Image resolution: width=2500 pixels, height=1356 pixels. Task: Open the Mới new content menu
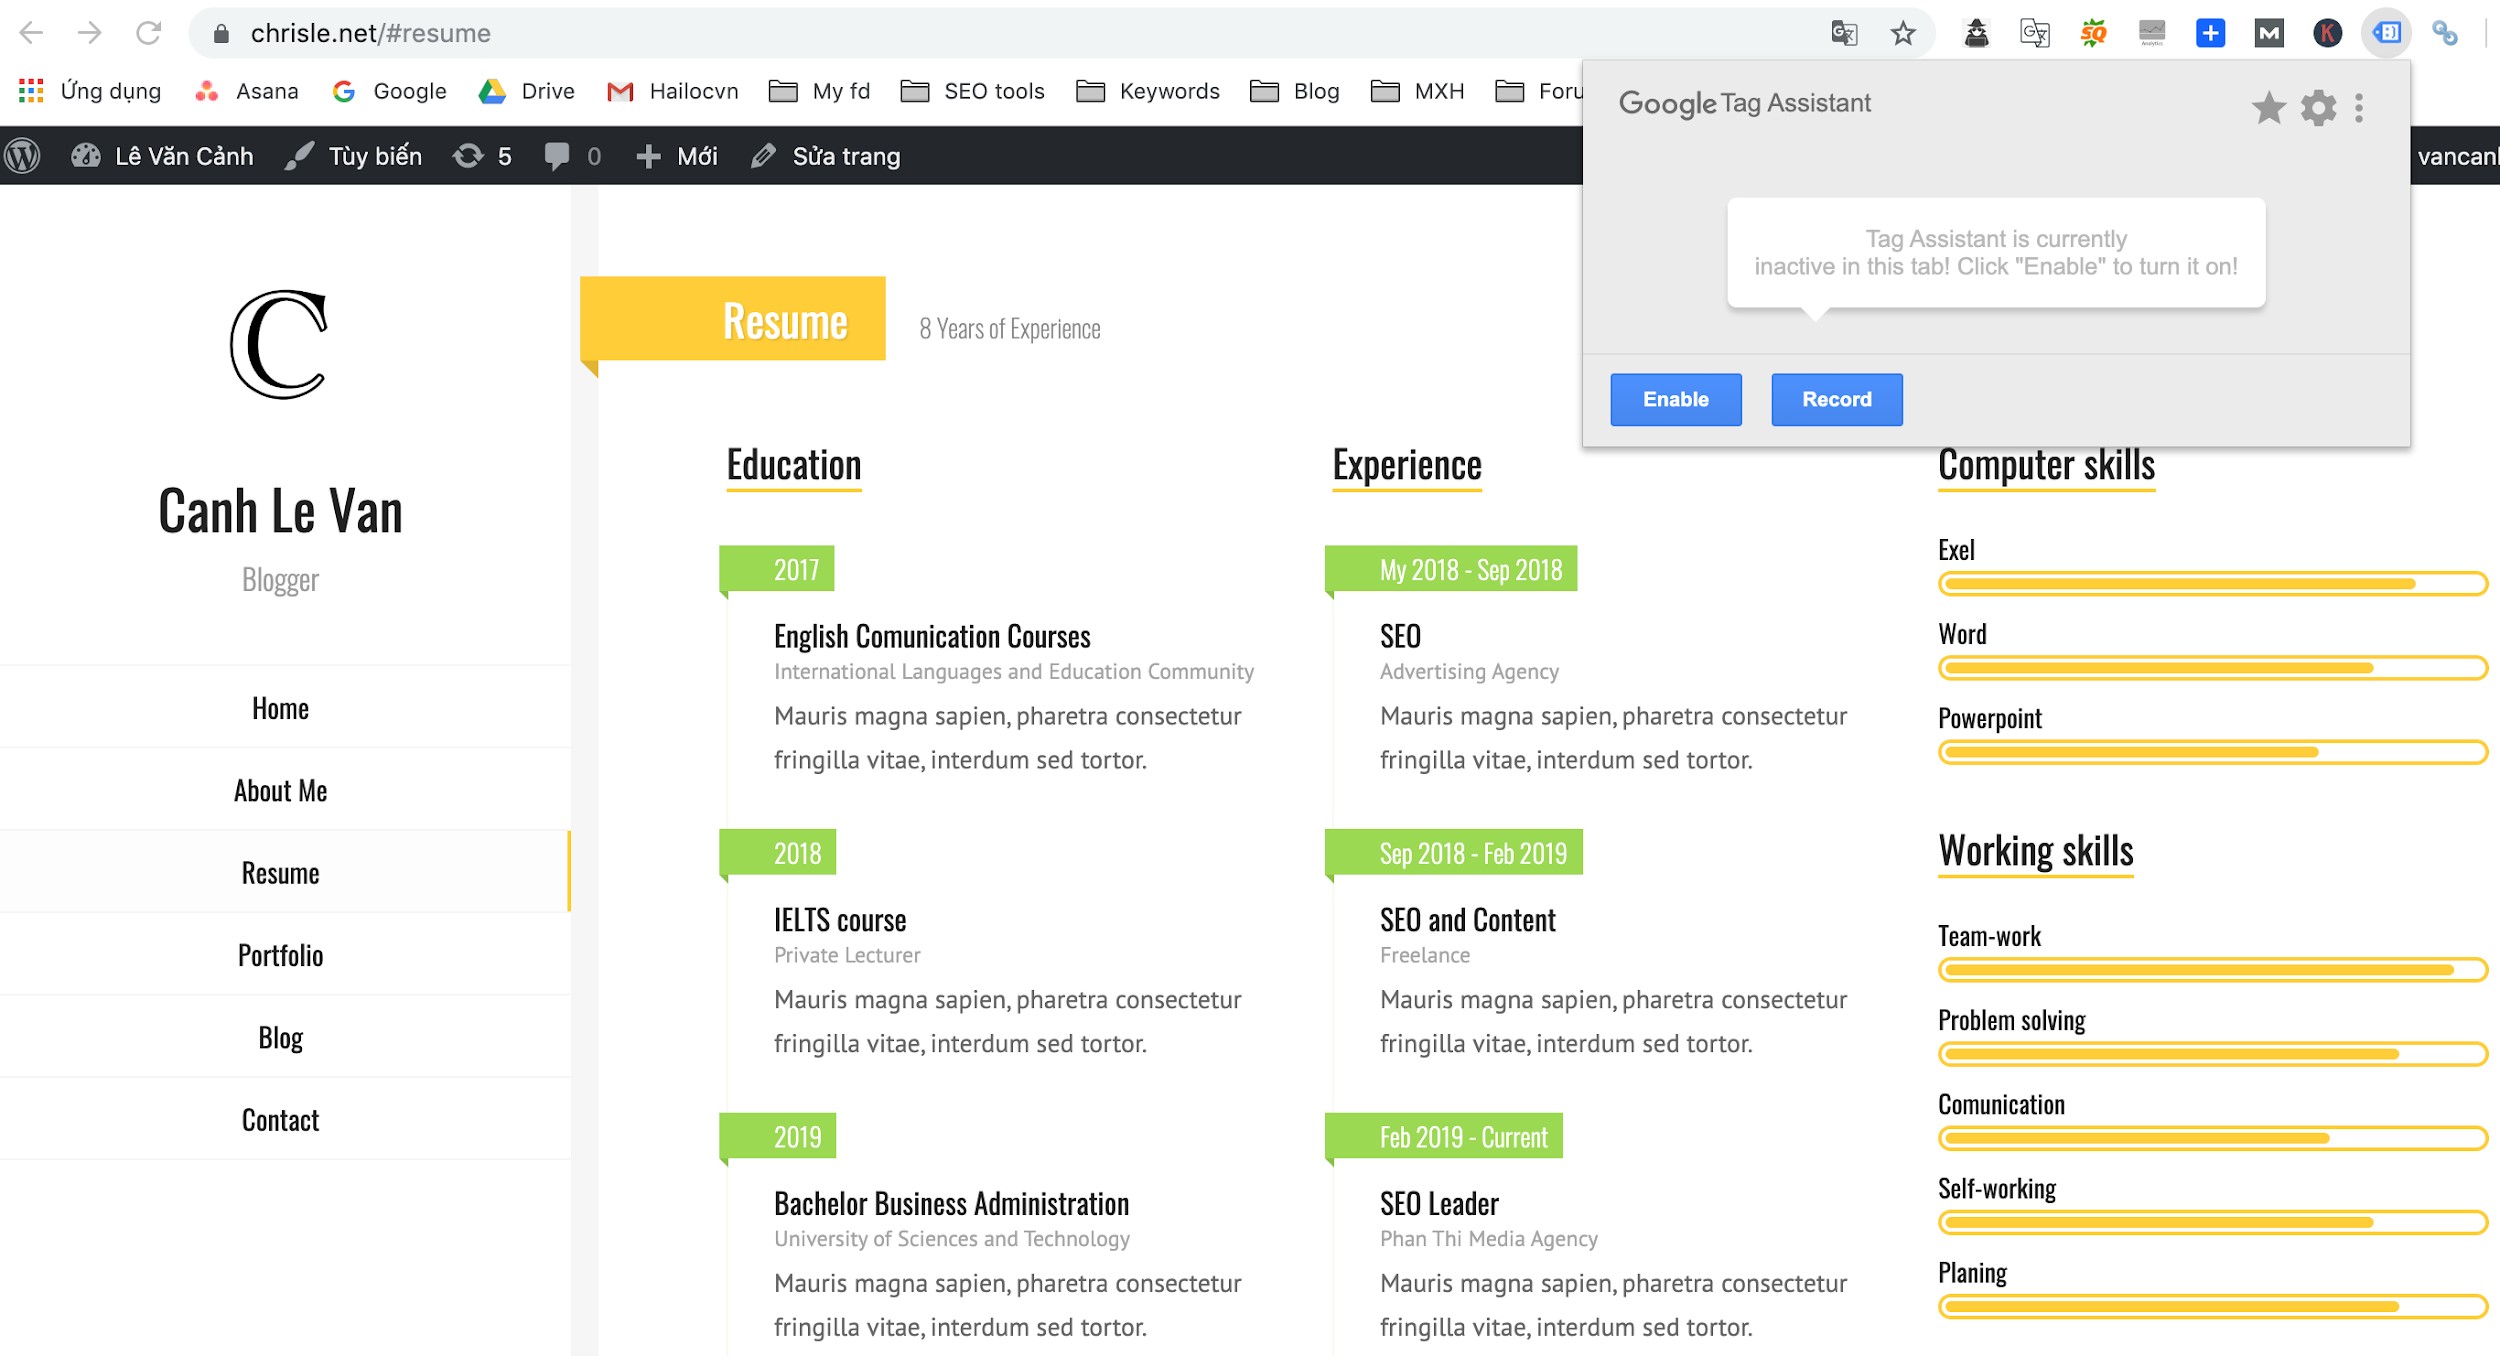point(677,156)
